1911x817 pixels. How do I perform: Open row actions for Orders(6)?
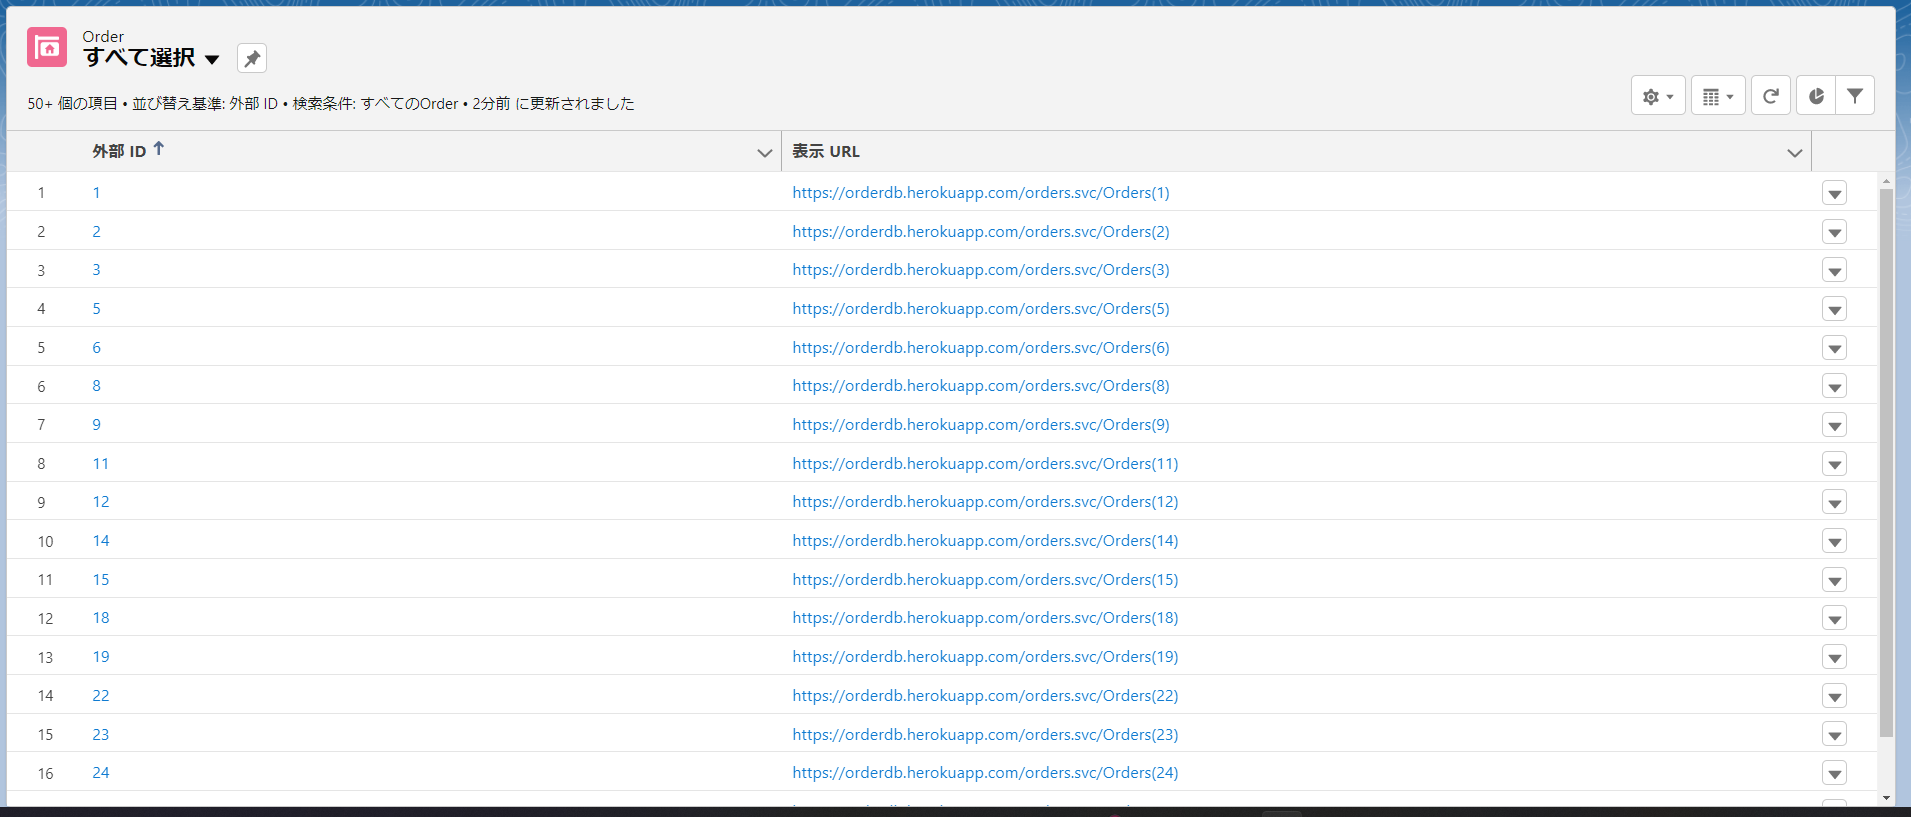(1834, 348)
